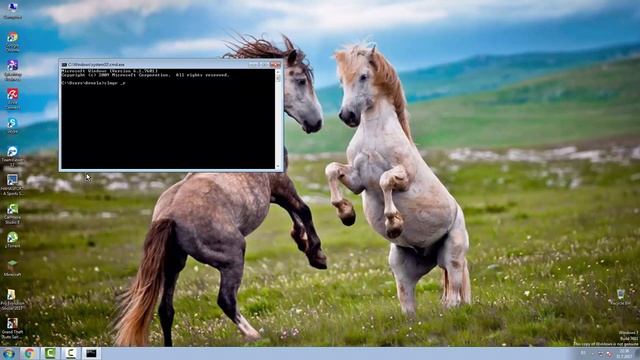Screen dimensions: 640x360
Task: Minimize the command prompt window
Action: coord(253,64)
